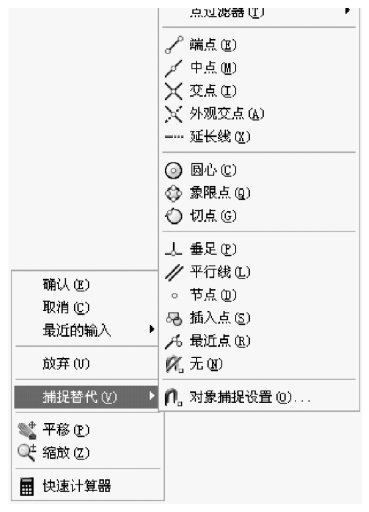This screenshot has width=369, height=512.
Task: Select the 象限点 quadrant snap icon
Action: [x=174, y=193]
